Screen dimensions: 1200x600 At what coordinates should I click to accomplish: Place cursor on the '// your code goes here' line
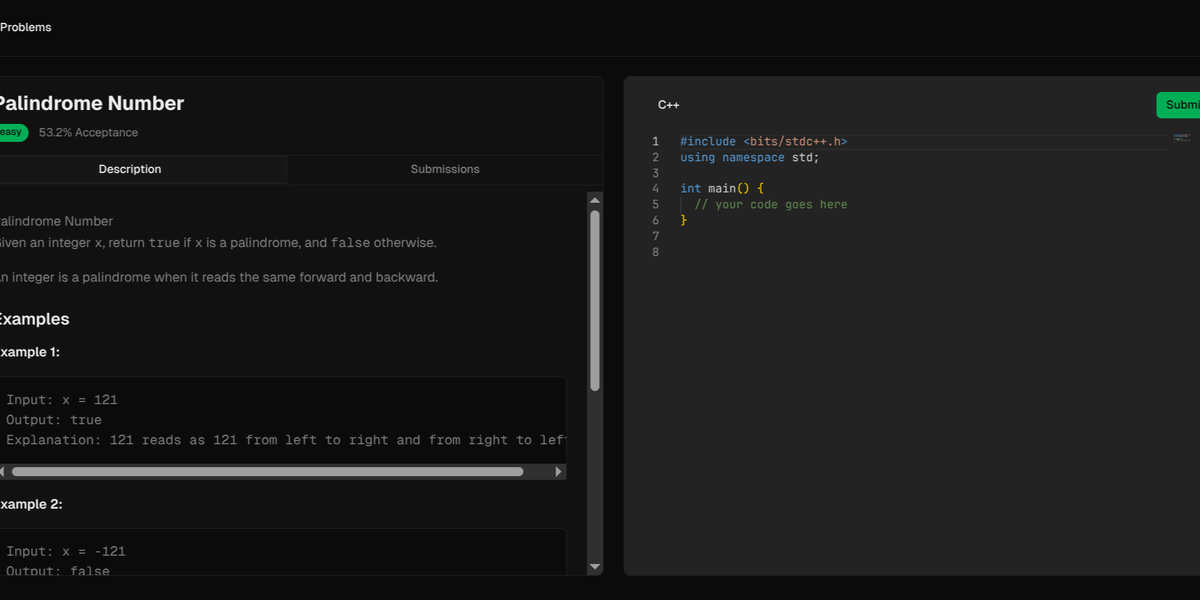(x=770, y=205)
